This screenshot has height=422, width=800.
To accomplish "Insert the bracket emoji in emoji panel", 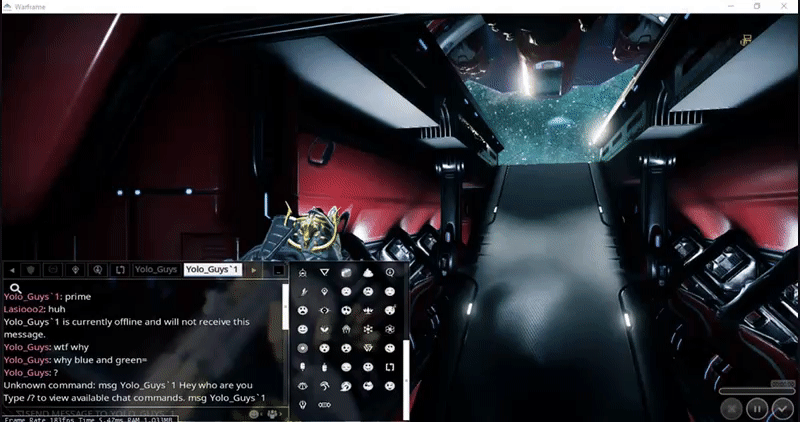I will [x=390, y=367].
